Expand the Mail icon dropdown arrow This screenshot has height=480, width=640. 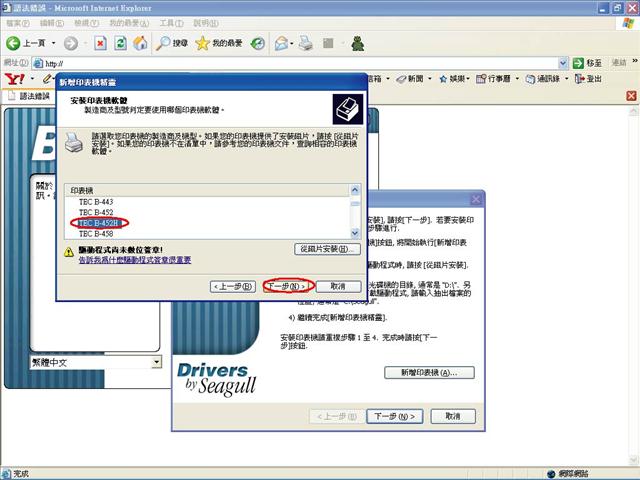tap(292, 43)
